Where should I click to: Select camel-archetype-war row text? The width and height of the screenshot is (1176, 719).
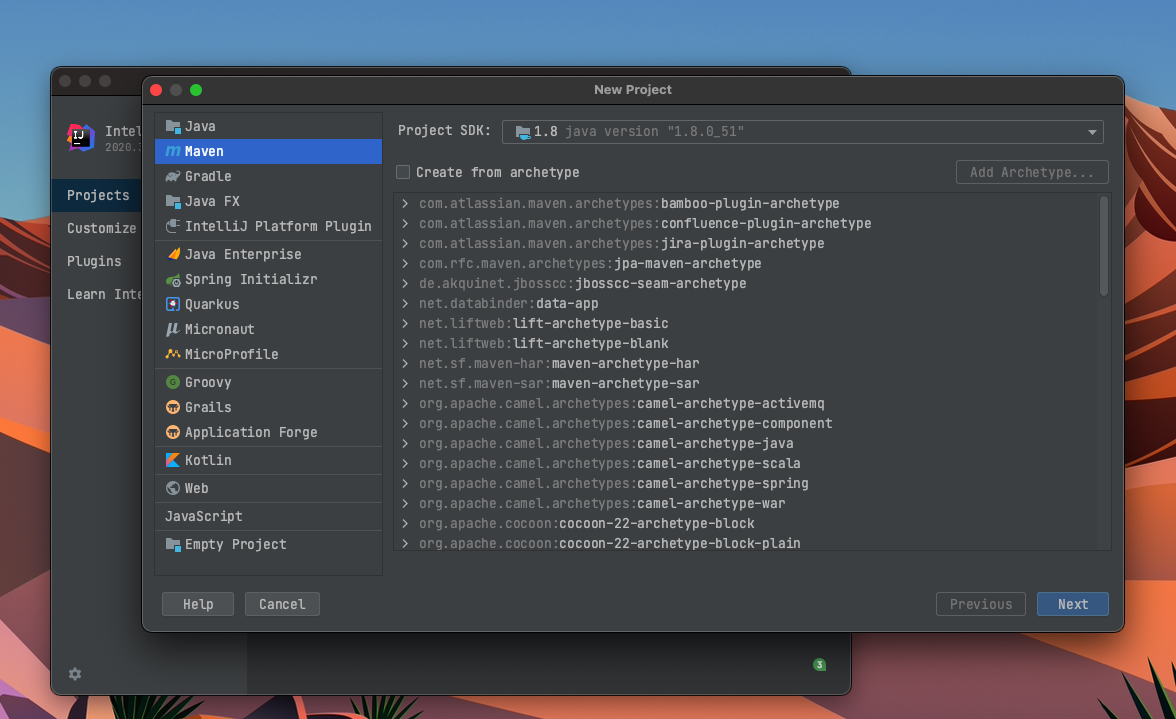(602, 503)
